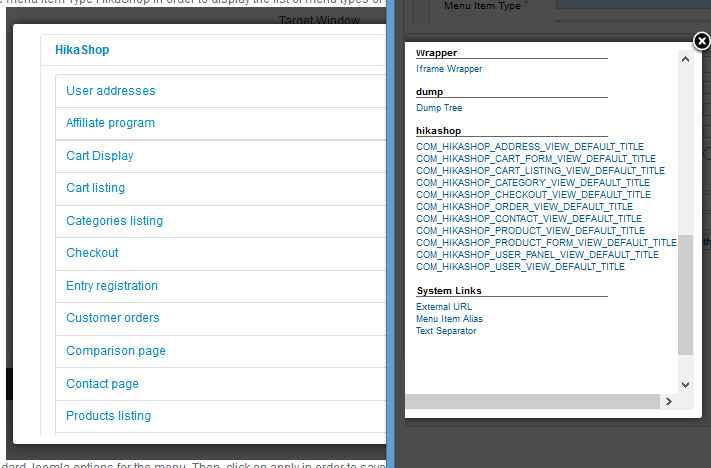711x468 pixels.
Task: Pick Customer orders menu type
Action: click(x=112, y=318)
